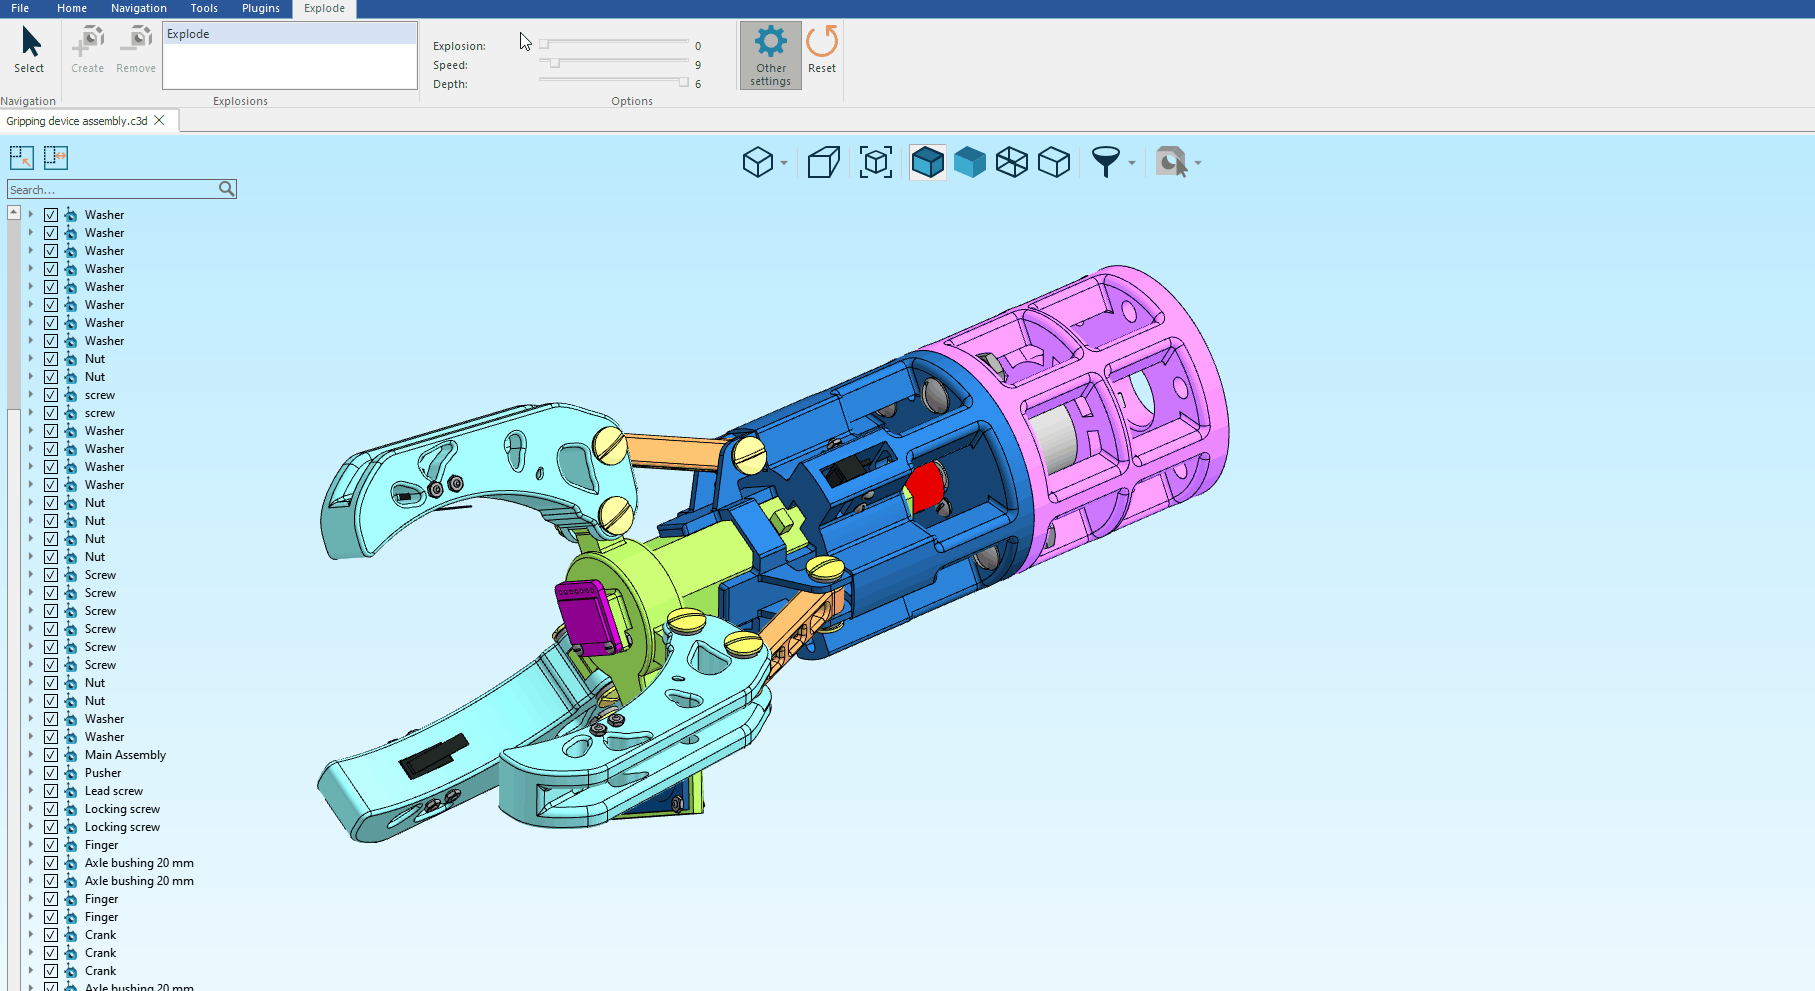Click the model tree Search field

click(x=112, y=190)
